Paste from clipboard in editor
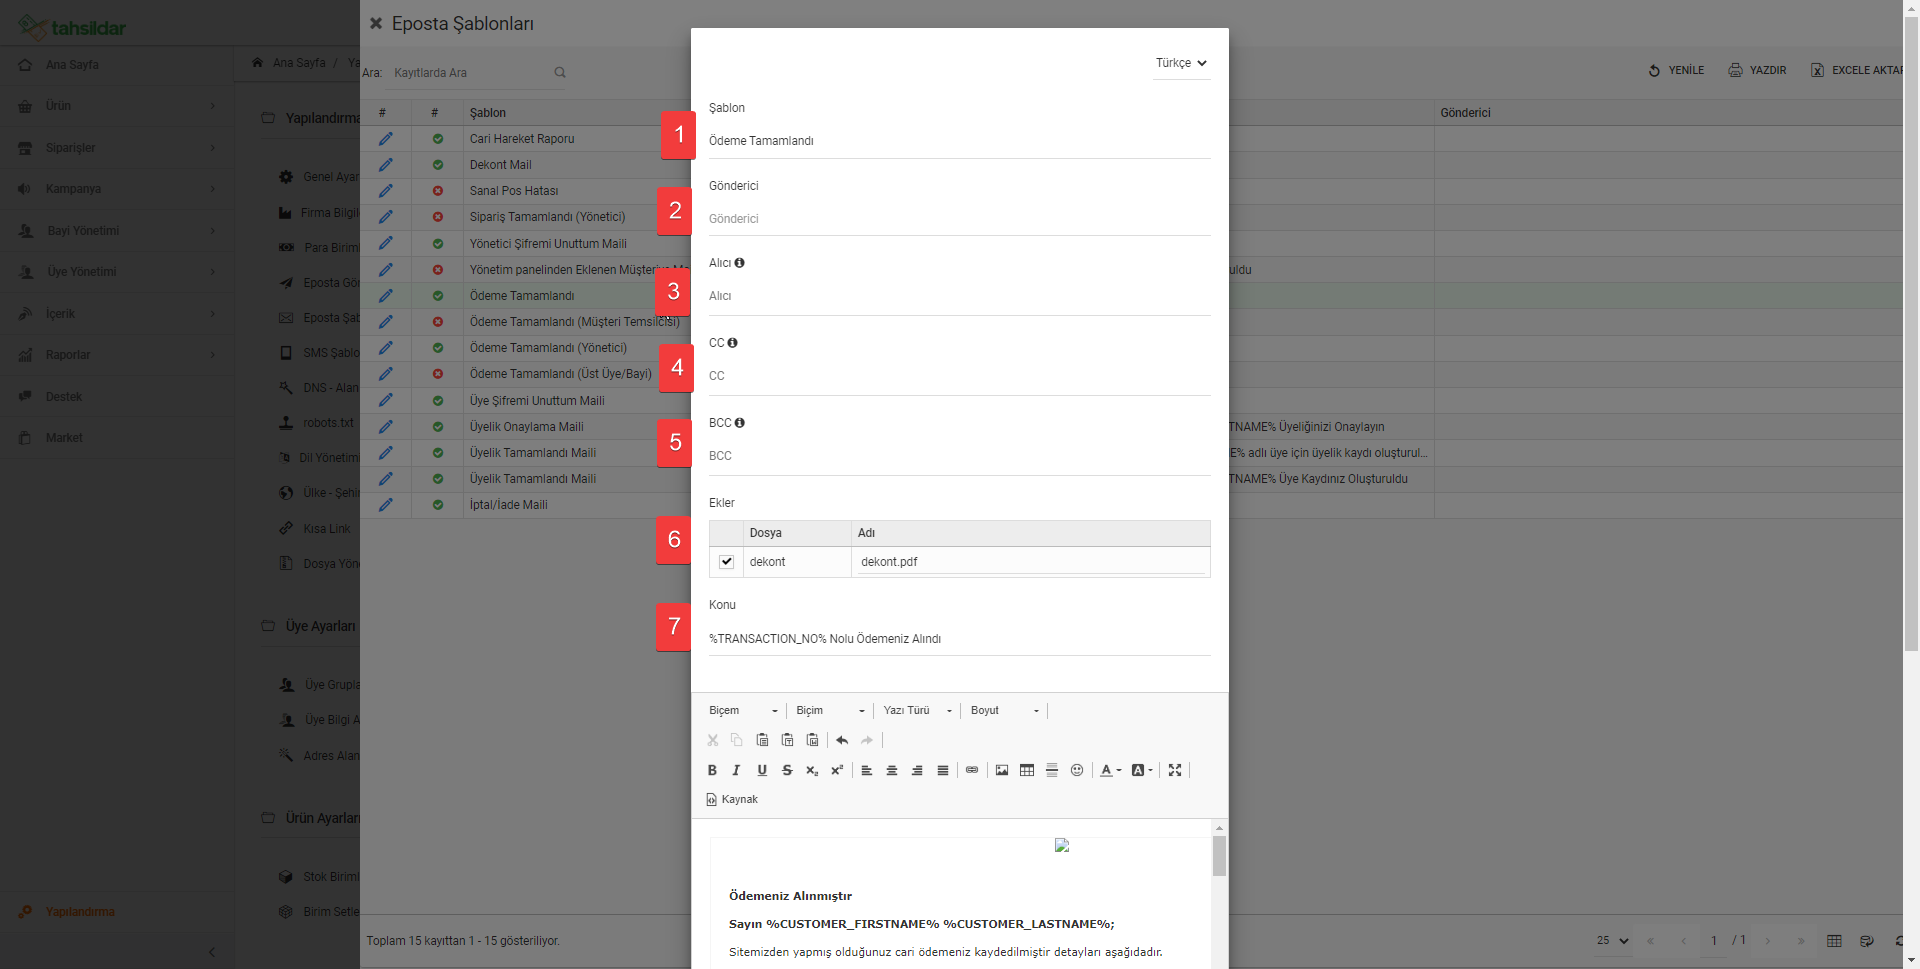The height and width of the screenshot is (969, 1920). pyautogui.click(x=762, y=740)
